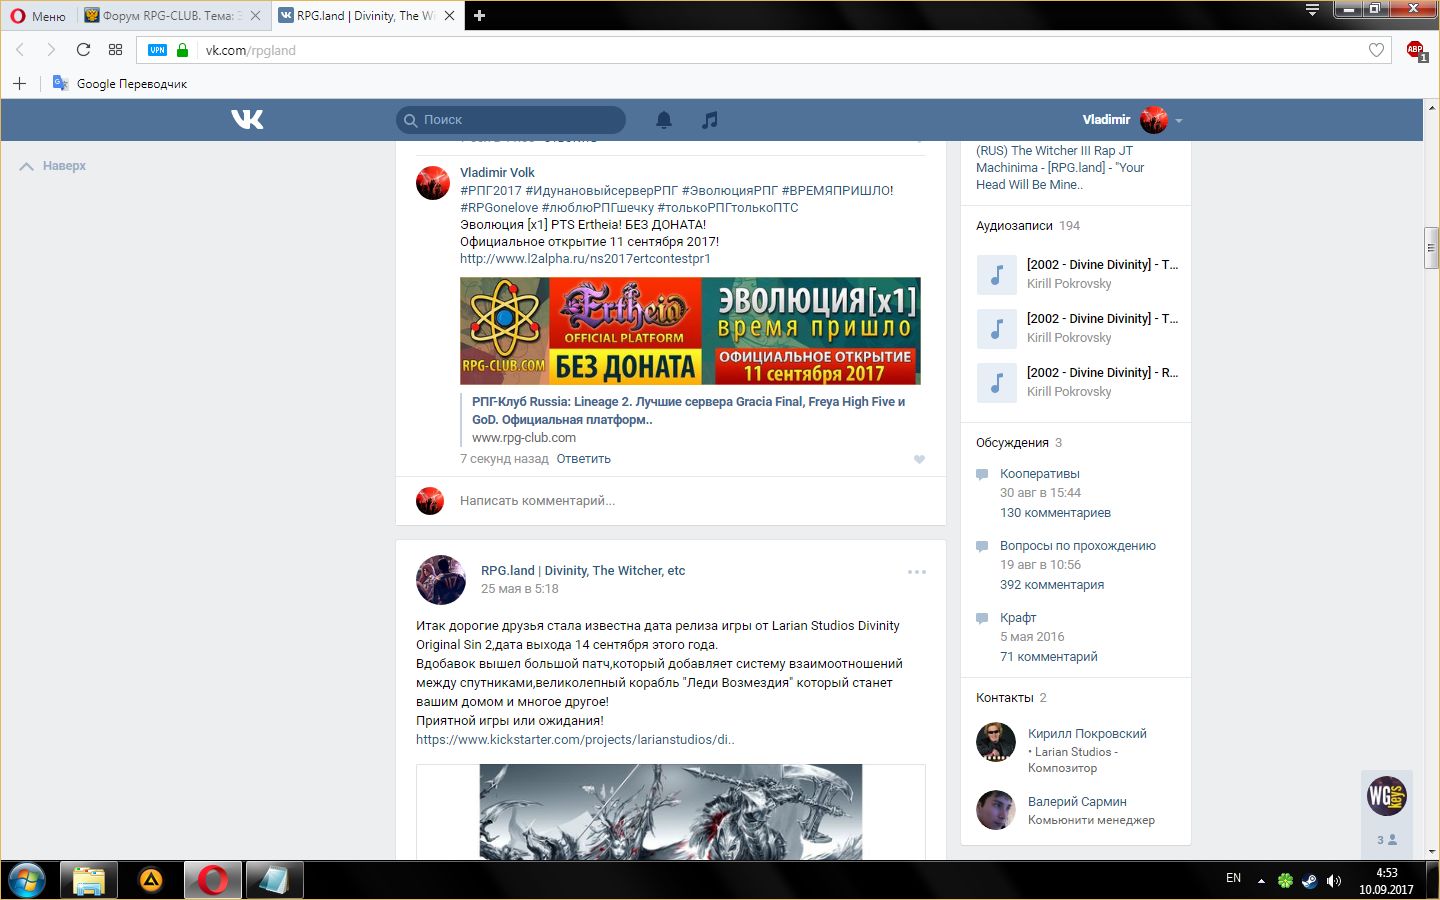Open Кирилл Покровский contact profile
1440x900 pixels.
point(1087,734)
